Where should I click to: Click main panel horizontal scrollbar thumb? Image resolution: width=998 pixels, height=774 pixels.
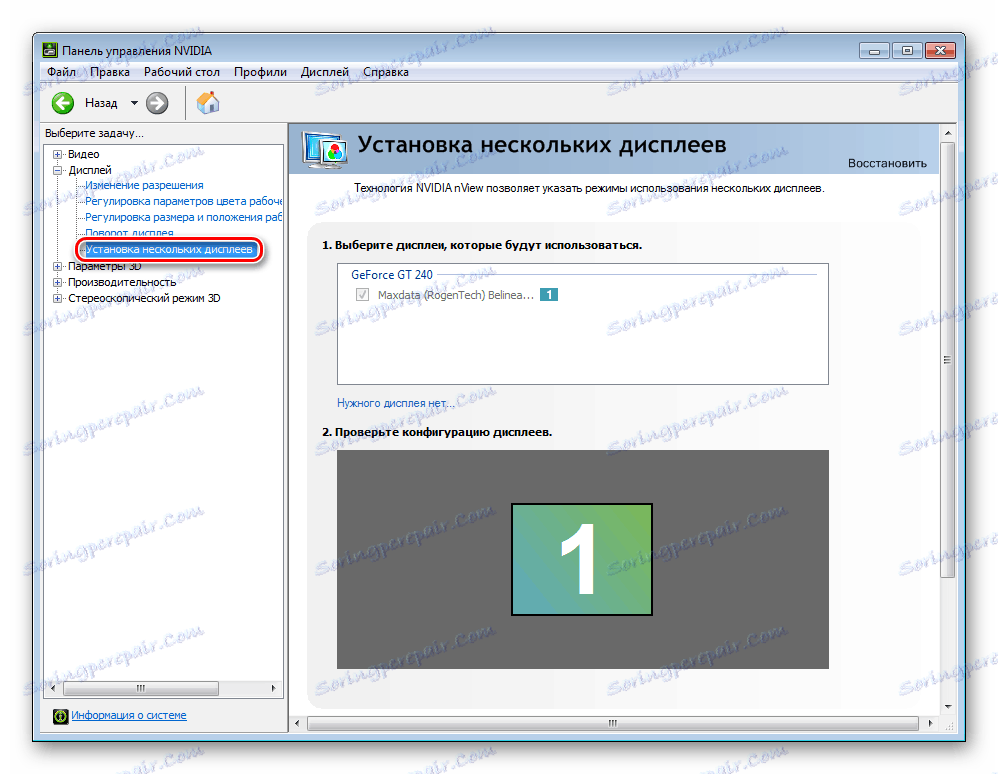pyautogui.click(x=613, y=723)
